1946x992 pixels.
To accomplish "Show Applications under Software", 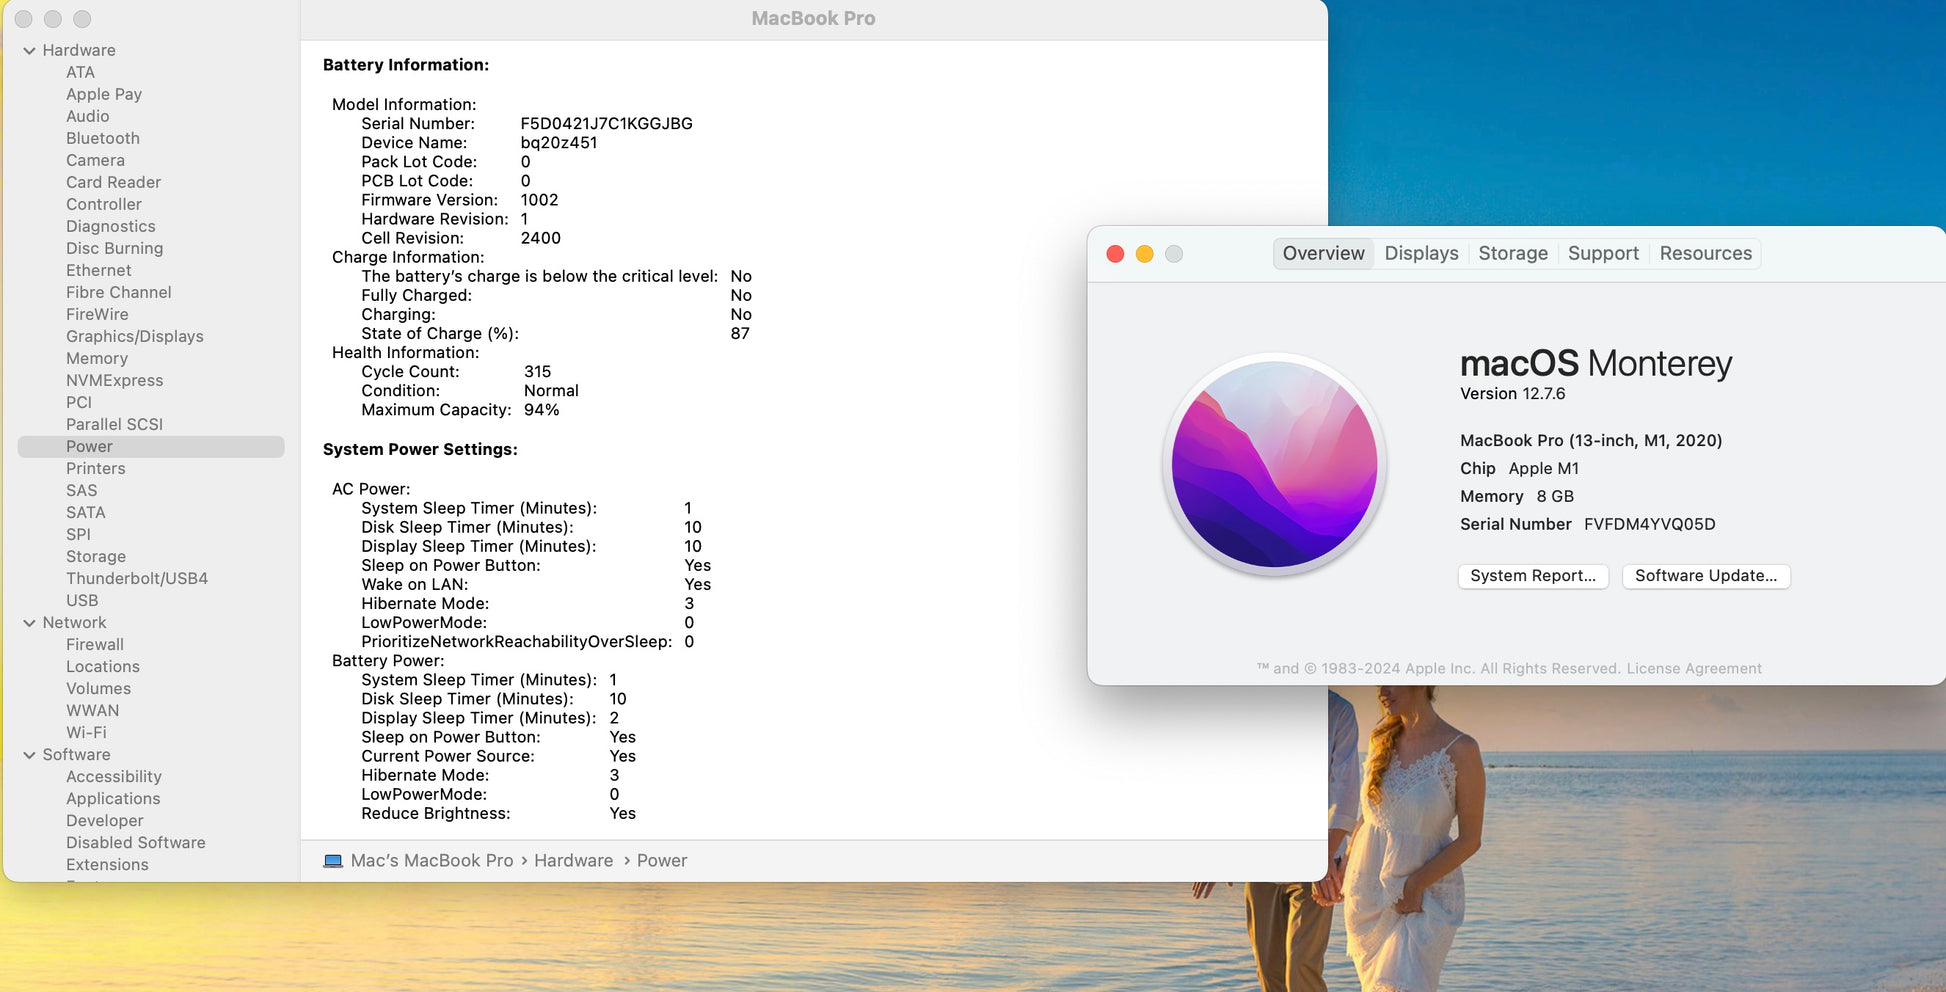I will tap(113, 799).
